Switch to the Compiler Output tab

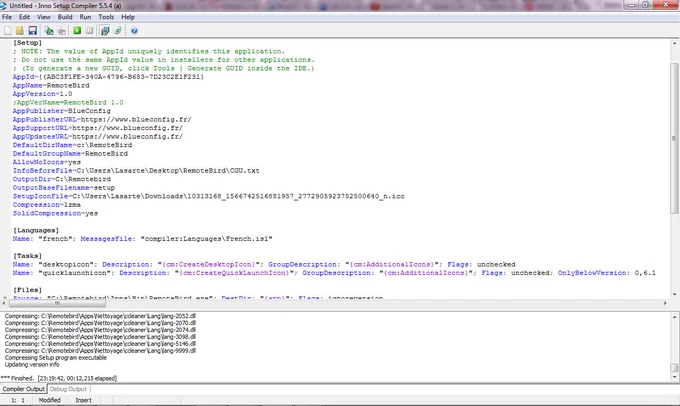pyautogui.click(x=23, y=389)
